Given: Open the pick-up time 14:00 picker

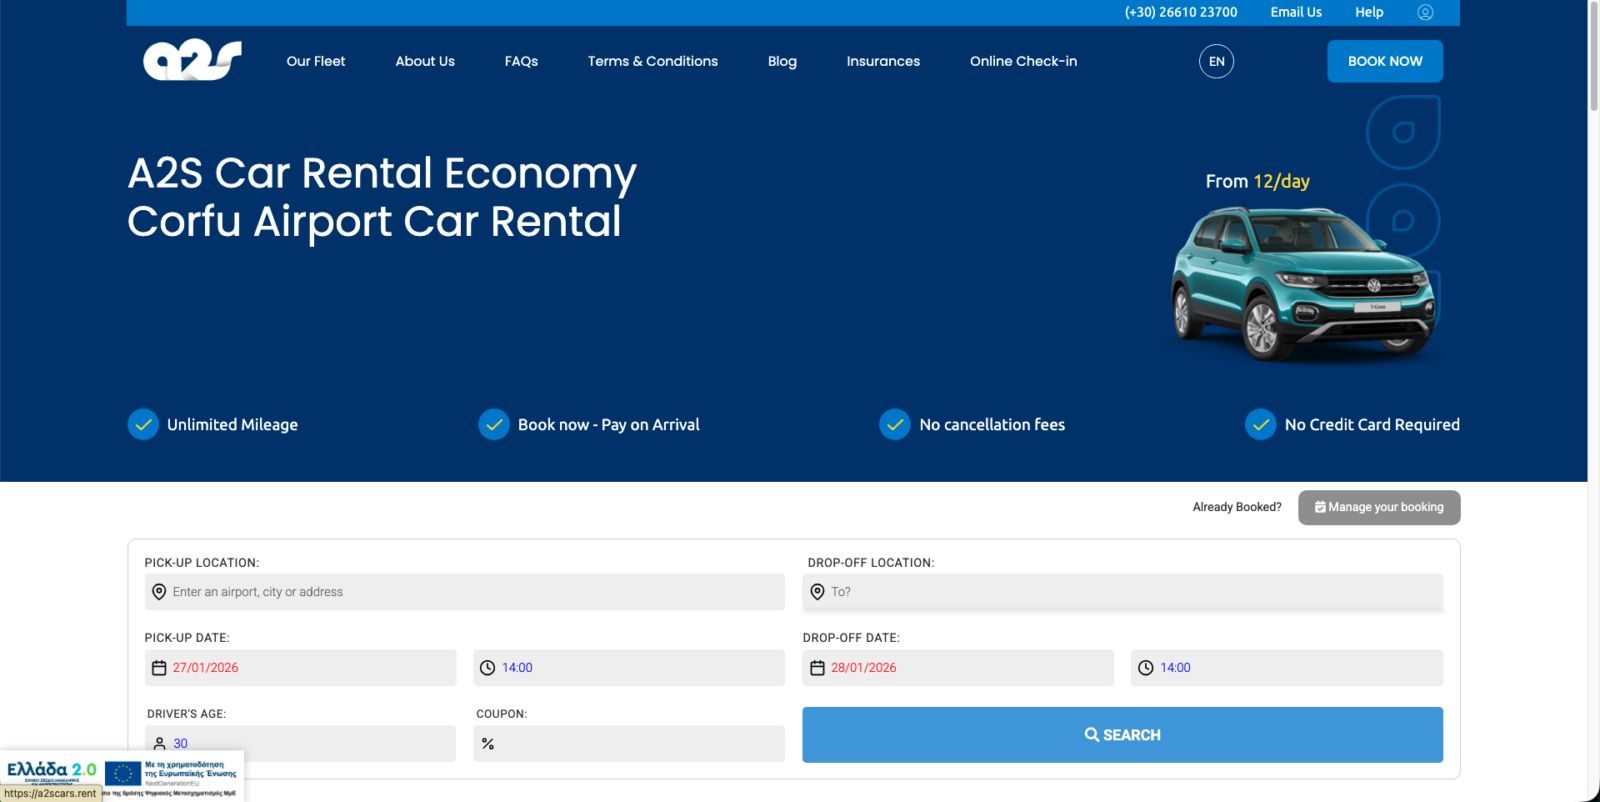Looking at the screenshot, I should pyautogui.click(x=517, y=668).
